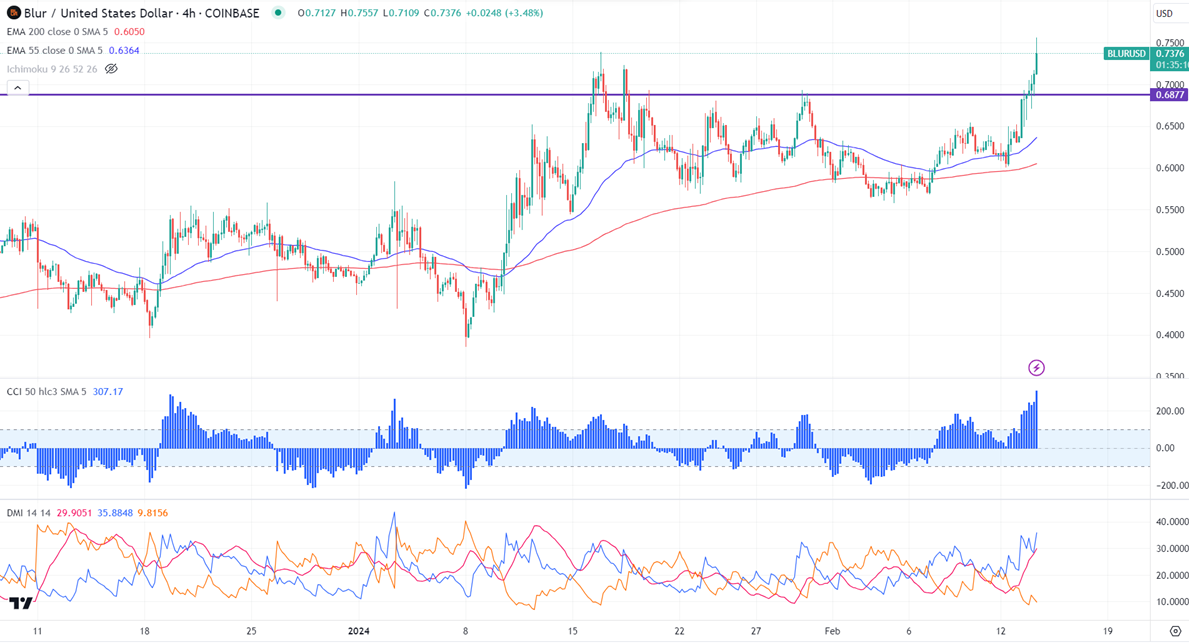The height and width of the screenshot is (644, 1189).
Task: Select the DMI 14 14 legend
Action: [29, 514]
